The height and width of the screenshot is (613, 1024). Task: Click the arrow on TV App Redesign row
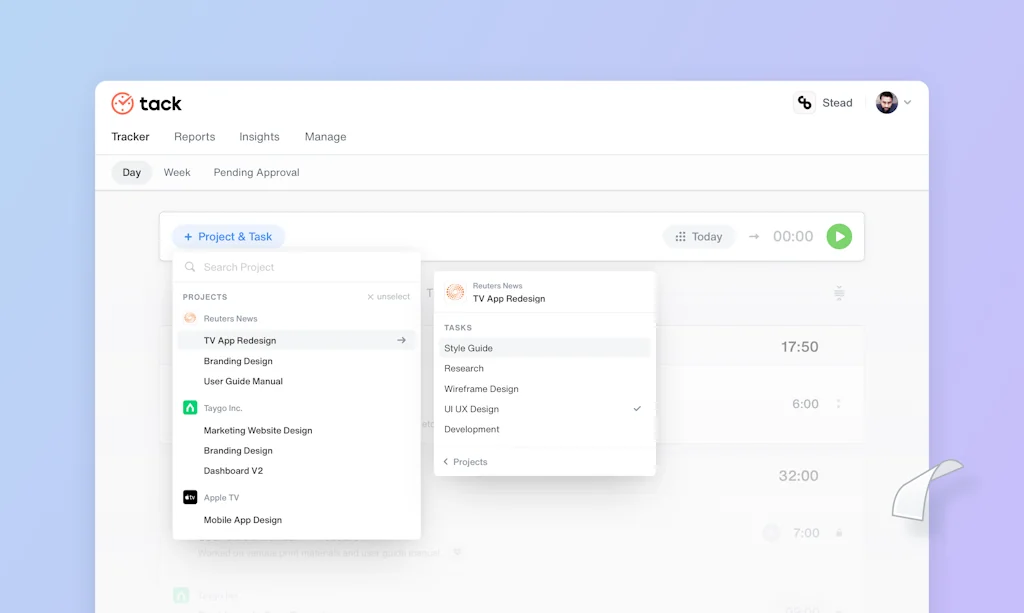[x=401, y=340]
